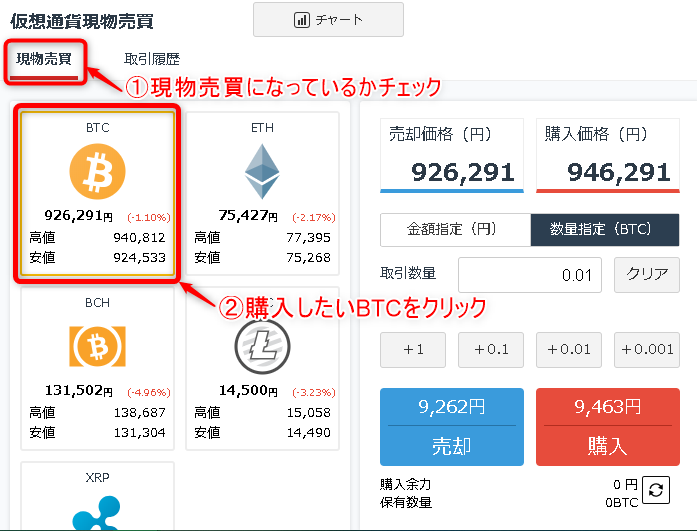Click the refresh balance icon
Viewport: 697px width, 531px height.
656,490
